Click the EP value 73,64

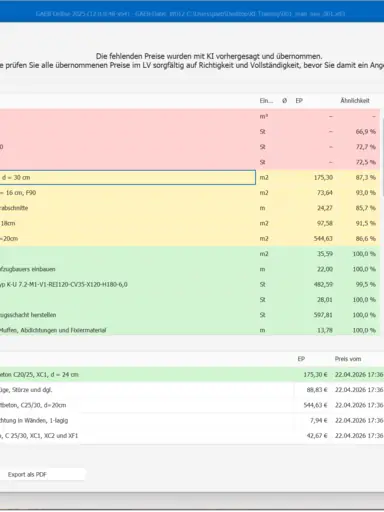click(325, 193)
